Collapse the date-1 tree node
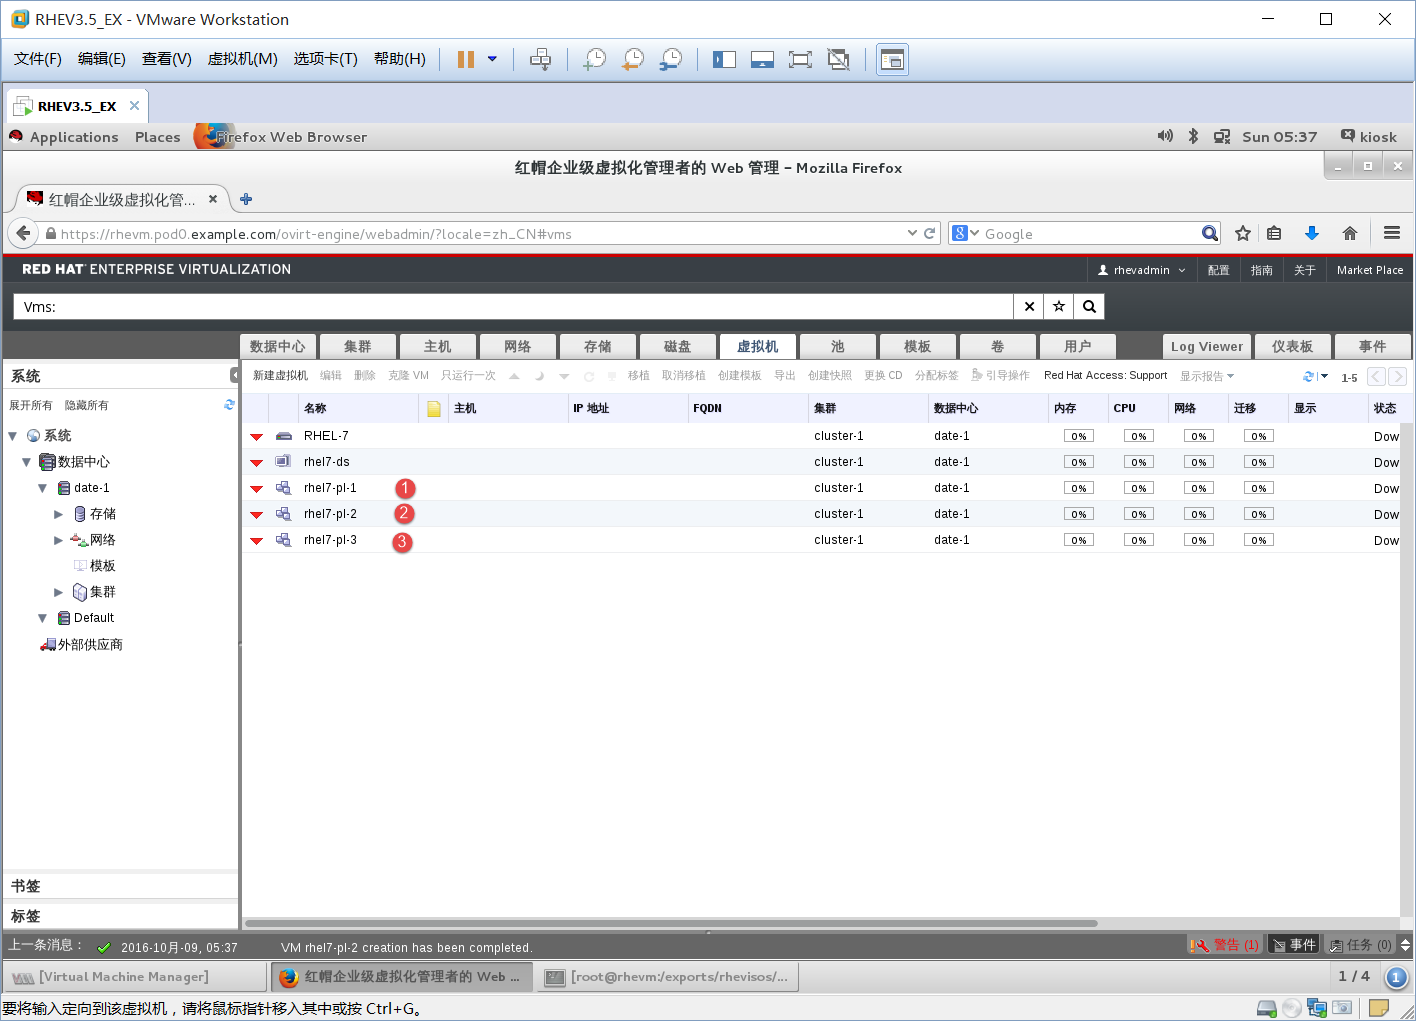This screenshot has width=1416, height=1021. click(42, 488)
